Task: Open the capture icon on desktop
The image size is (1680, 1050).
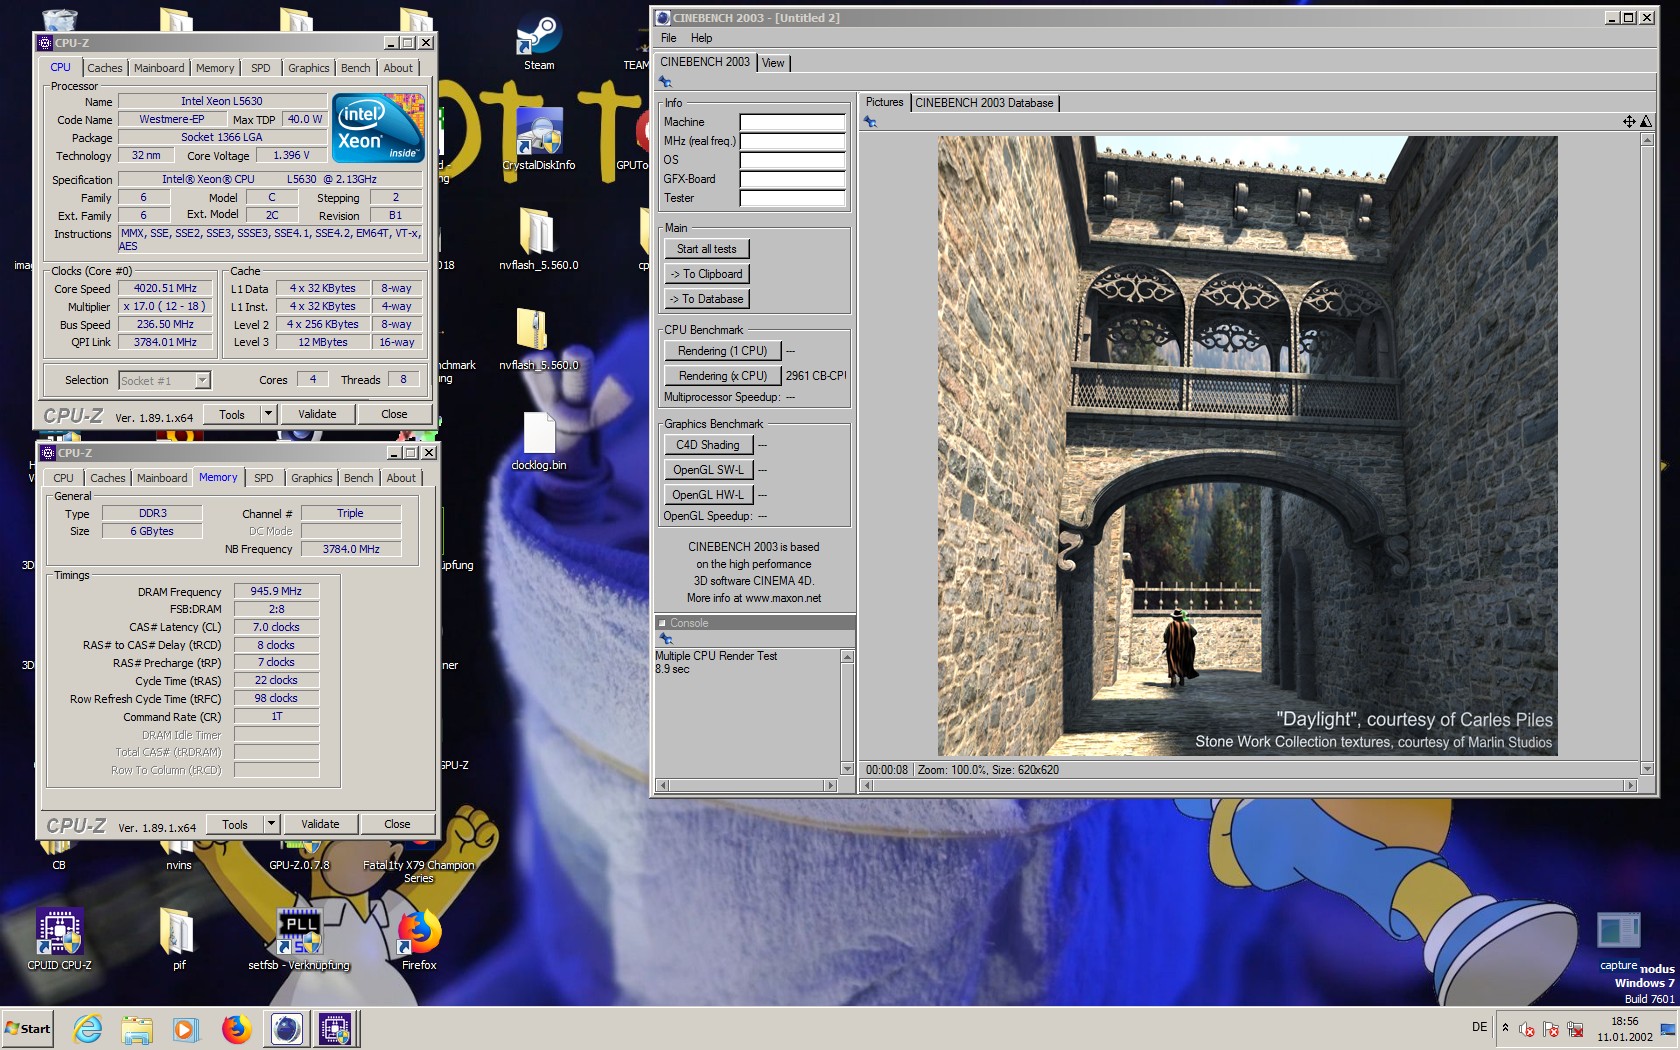Action: pyautogui.click(x=1619, y=940)
